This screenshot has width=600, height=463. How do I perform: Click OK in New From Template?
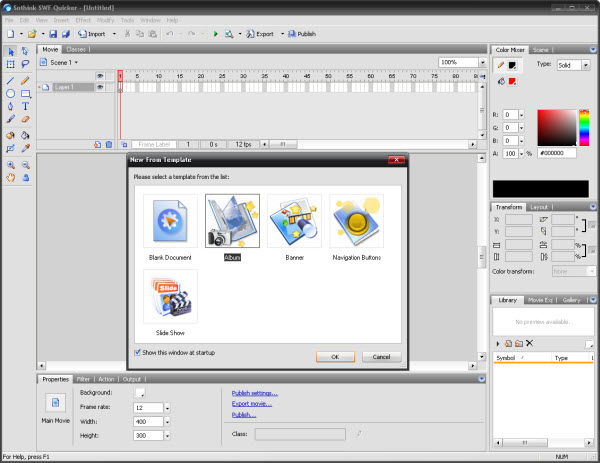pos(335,356)
